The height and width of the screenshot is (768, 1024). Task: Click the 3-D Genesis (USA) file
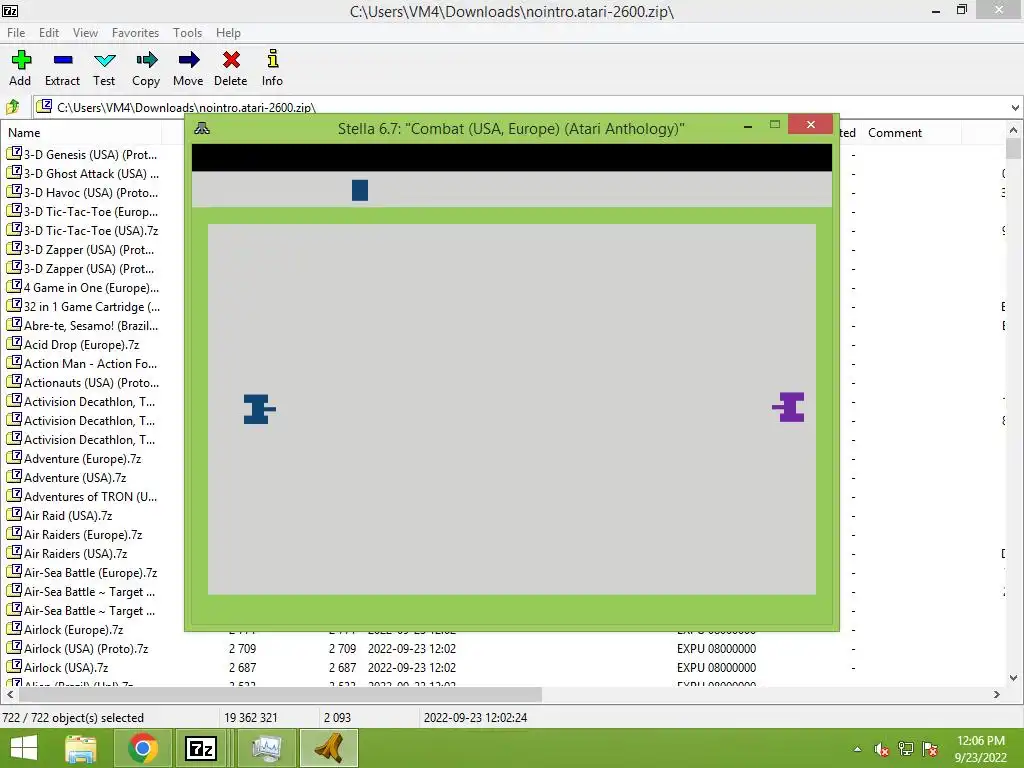pos(90,155)
